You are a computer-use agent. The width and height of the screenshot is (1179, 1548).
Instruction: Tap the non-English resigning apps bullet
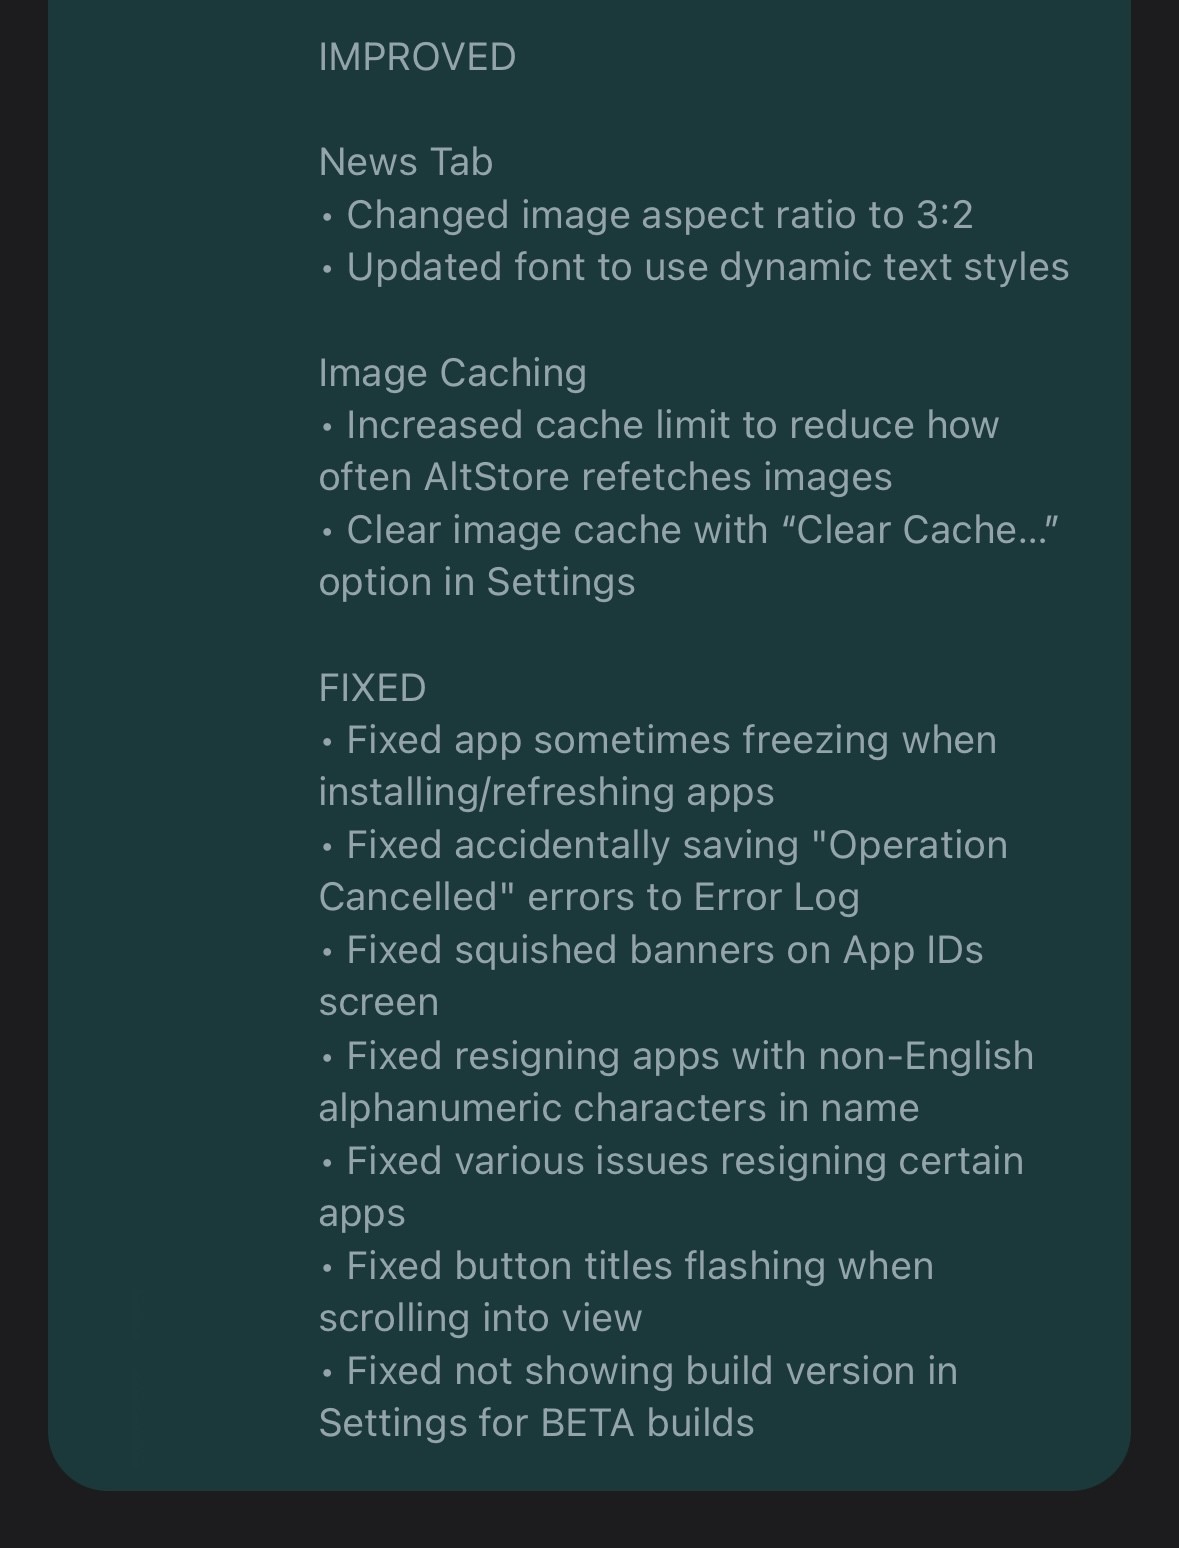677,1056
